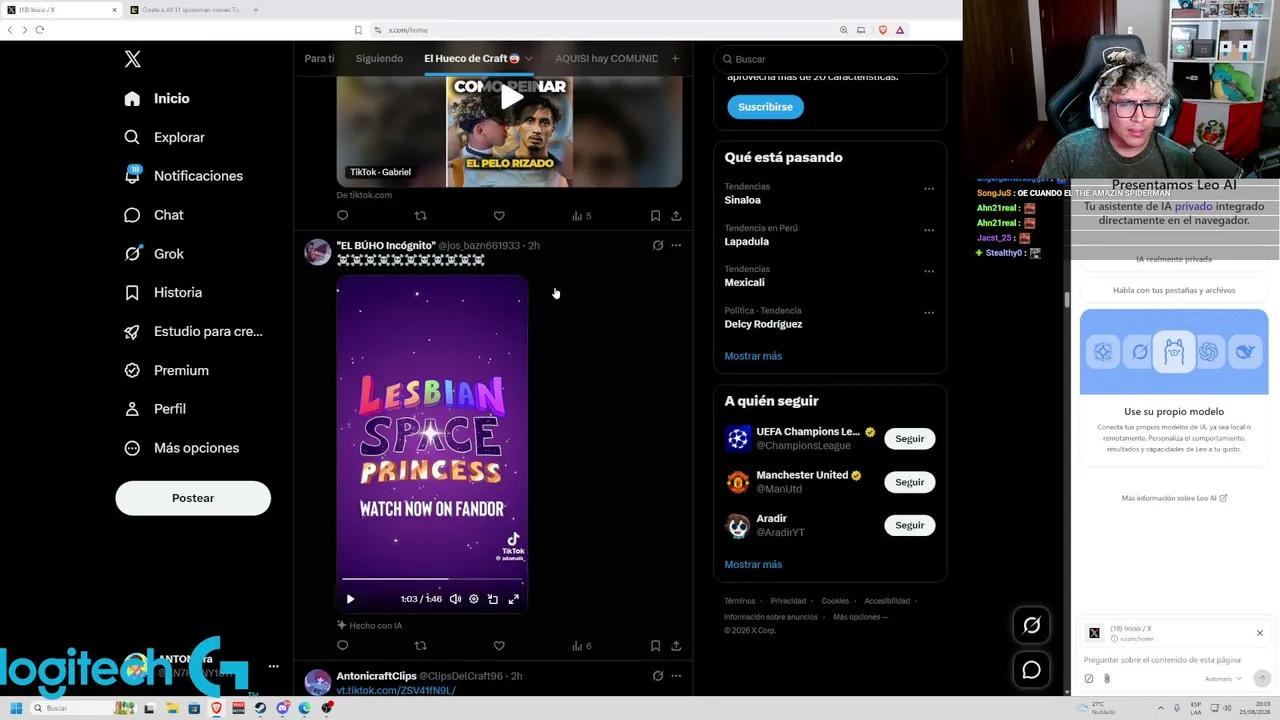Go to Perfil in the sidebar
Image resolution: width=1280 pixels, height=720 pixels.
[x=154, y=409]
